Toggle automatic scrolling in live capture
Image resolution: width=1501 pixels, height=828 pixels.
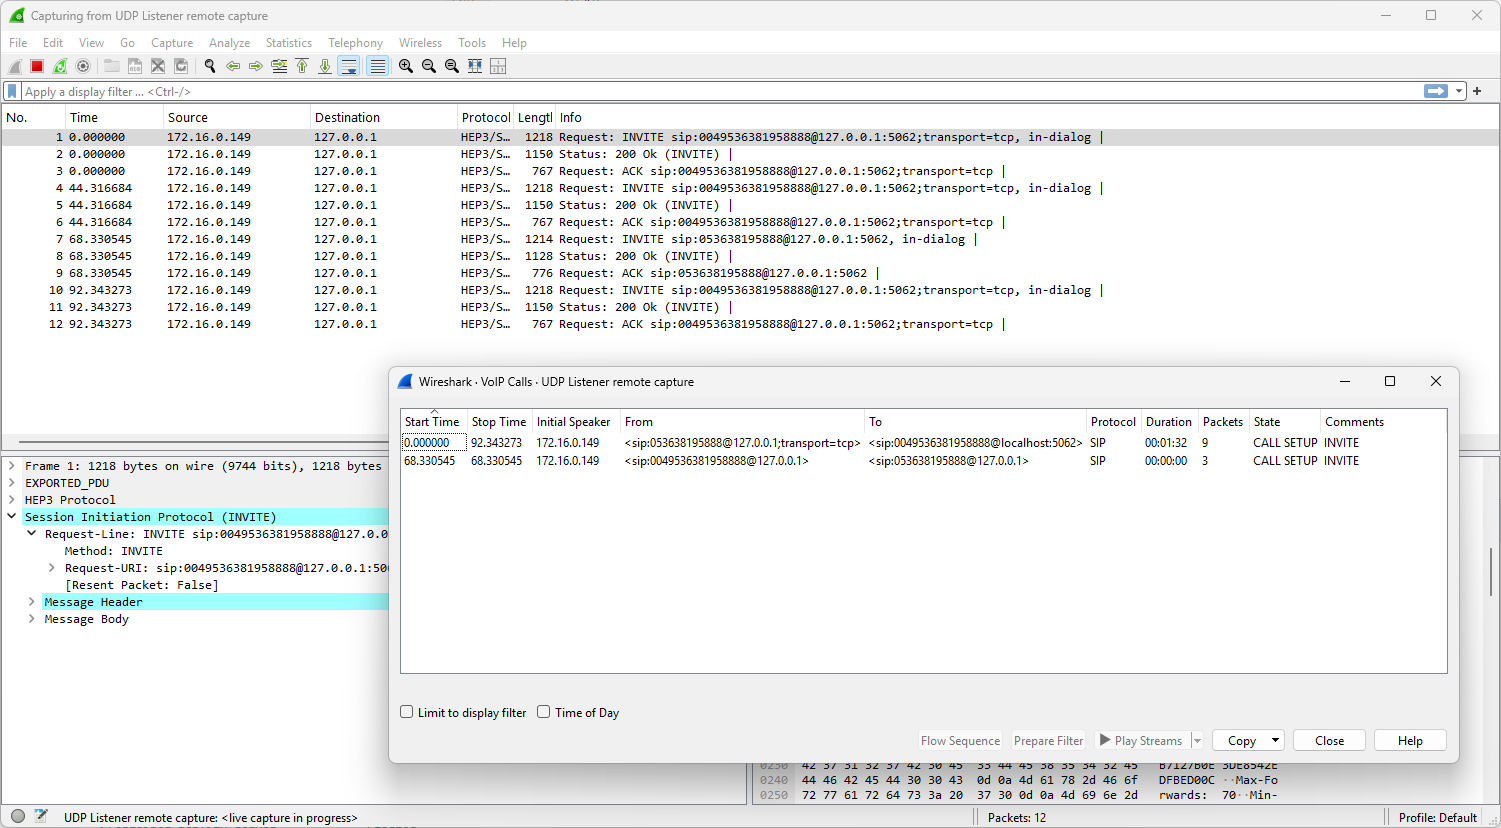[x=347, y=66]
